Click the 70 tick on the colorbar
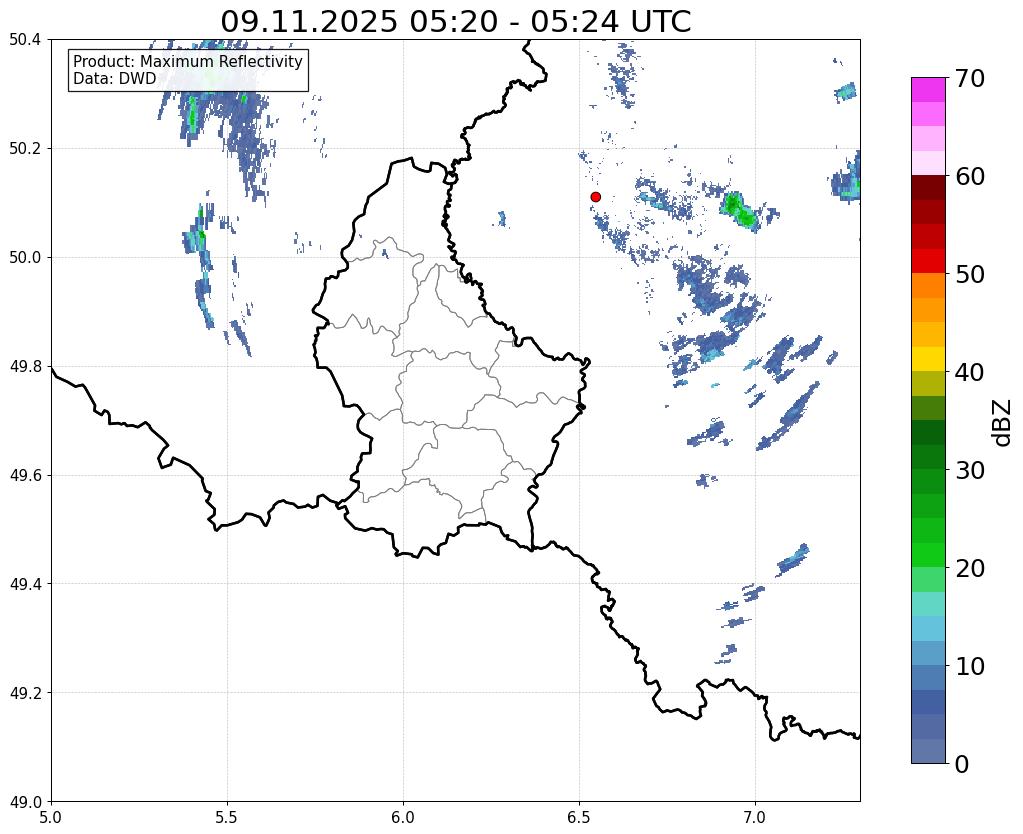1023x834 pixels. (x=970, y=78)
